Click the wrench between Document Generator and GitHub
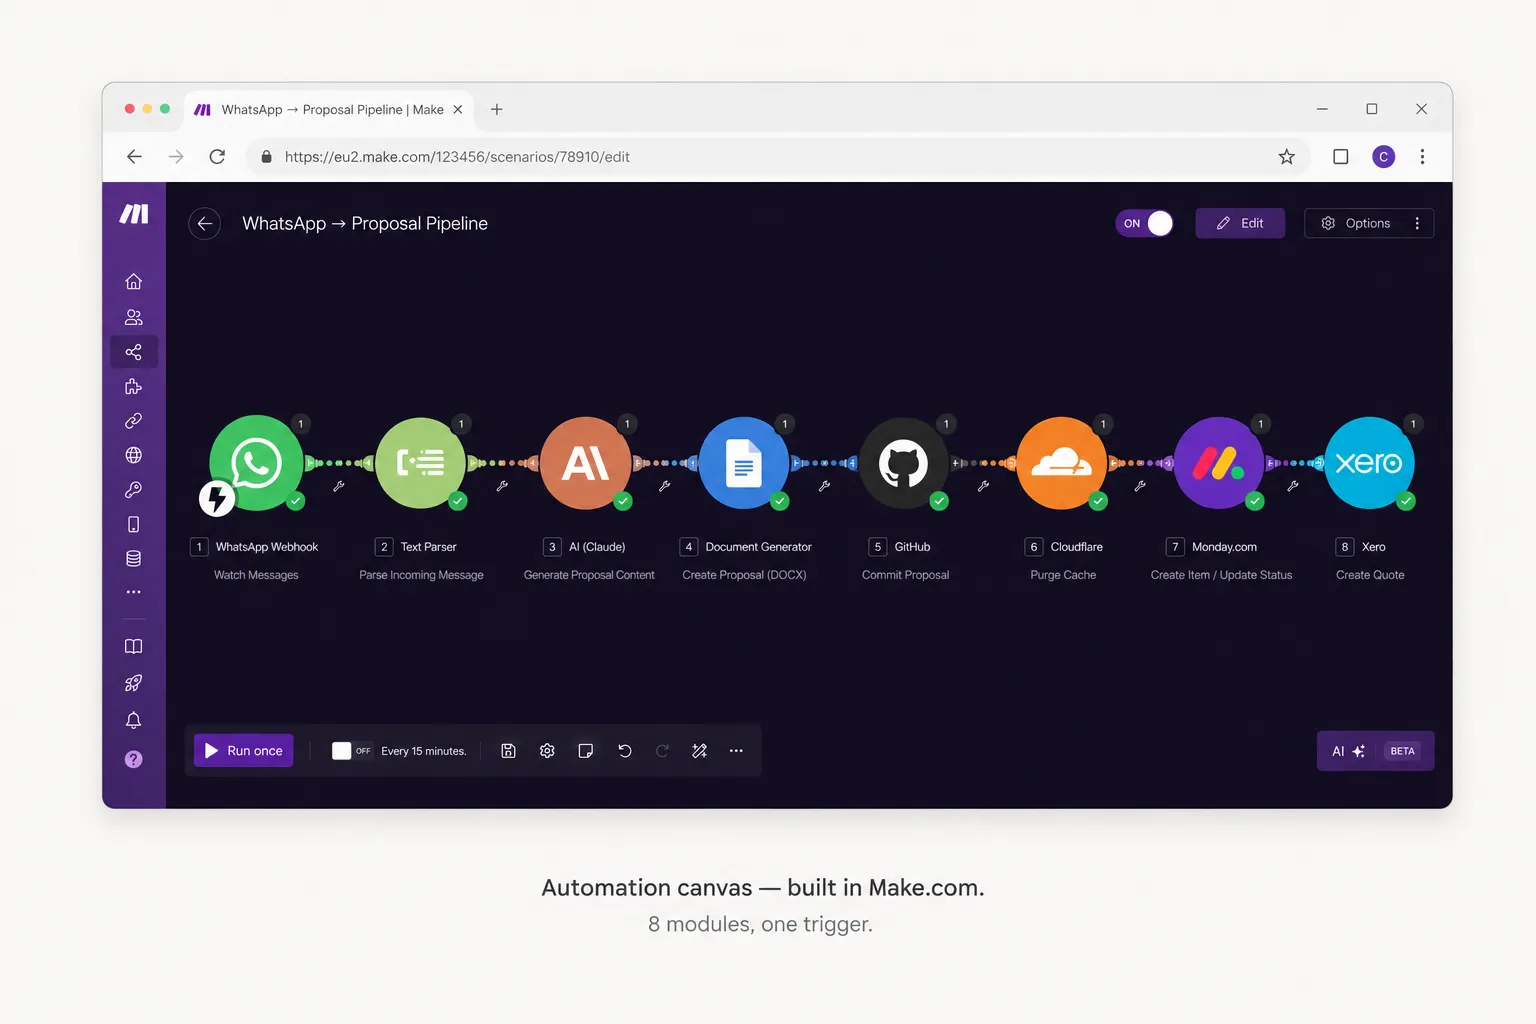The height and width of the screenshot is (1024, 1536). tap(824, 486)
